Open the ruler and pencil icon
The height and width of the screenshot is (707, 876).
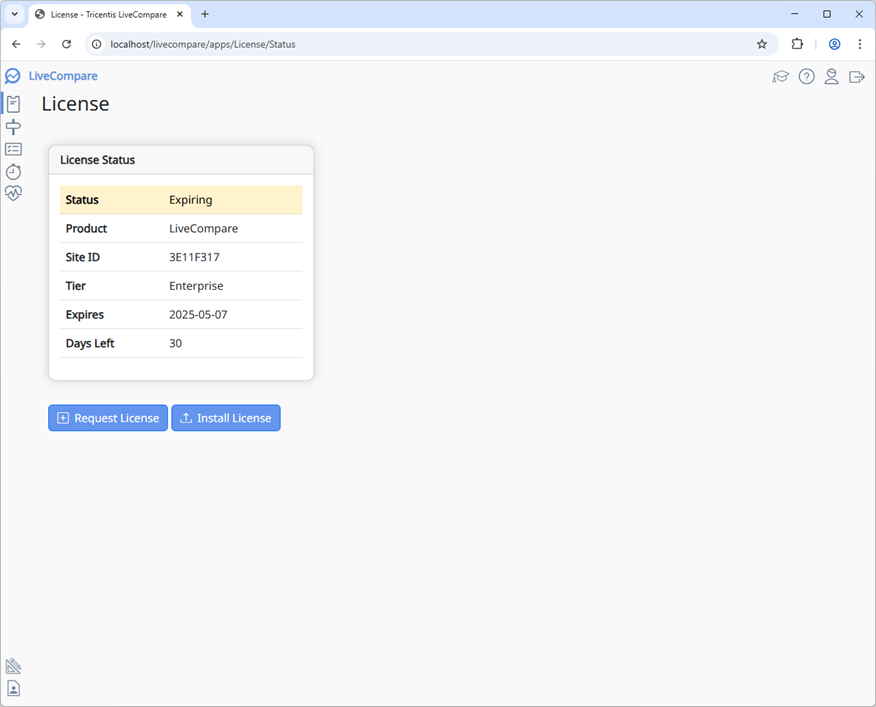point(13,666)
